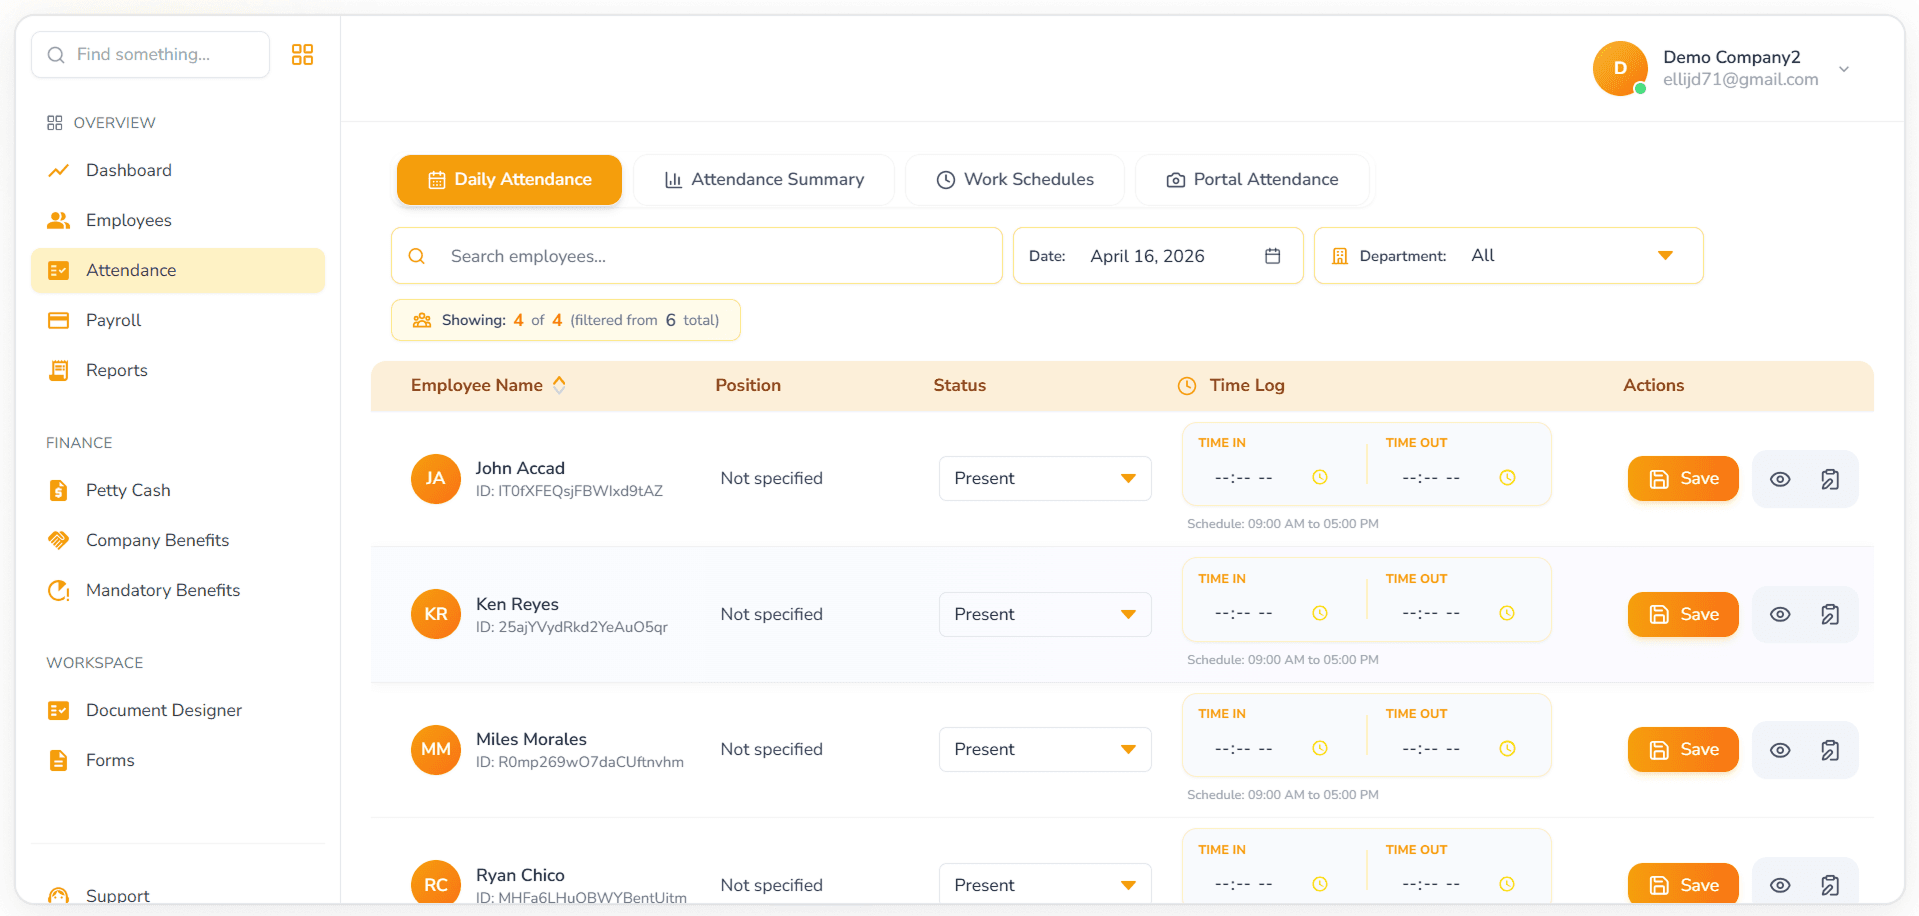Open the Work Schedules tab

click(x=1014, y=180)
